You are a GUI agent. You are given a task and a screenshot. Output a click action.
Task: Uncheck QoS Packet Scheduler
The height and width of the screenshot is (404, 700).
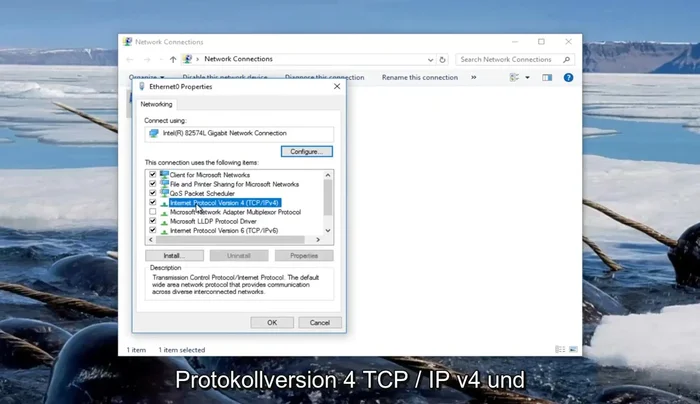pos(153,193)
